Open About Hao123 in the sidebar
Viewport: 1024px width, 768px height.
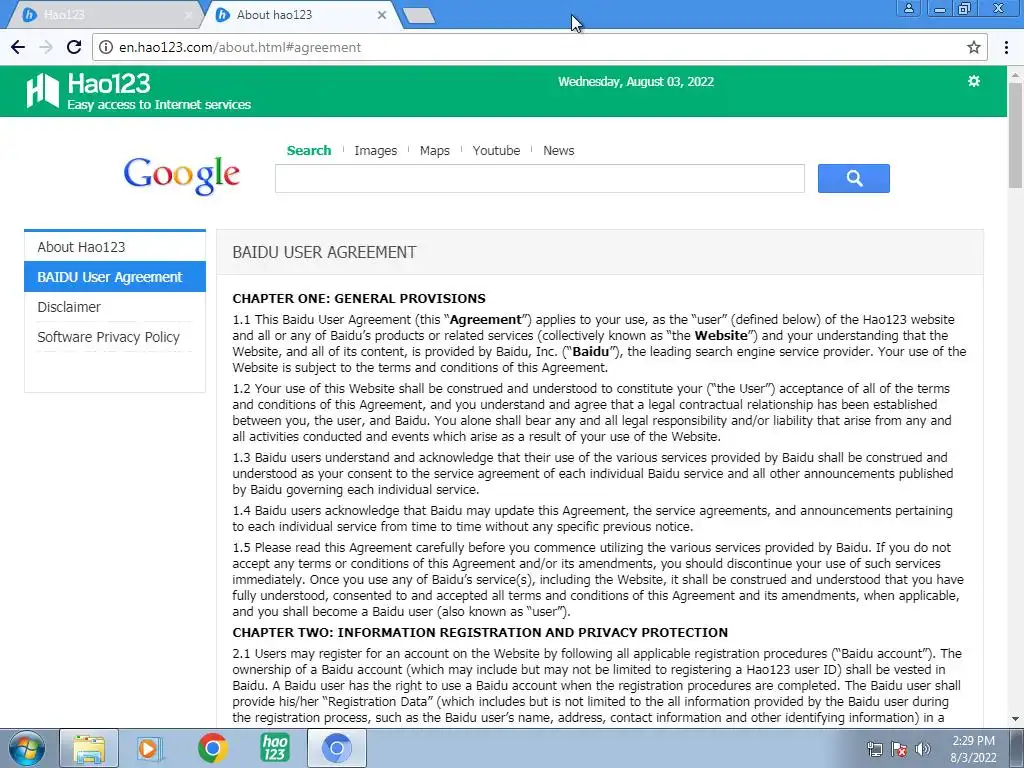tap(115, 247)
